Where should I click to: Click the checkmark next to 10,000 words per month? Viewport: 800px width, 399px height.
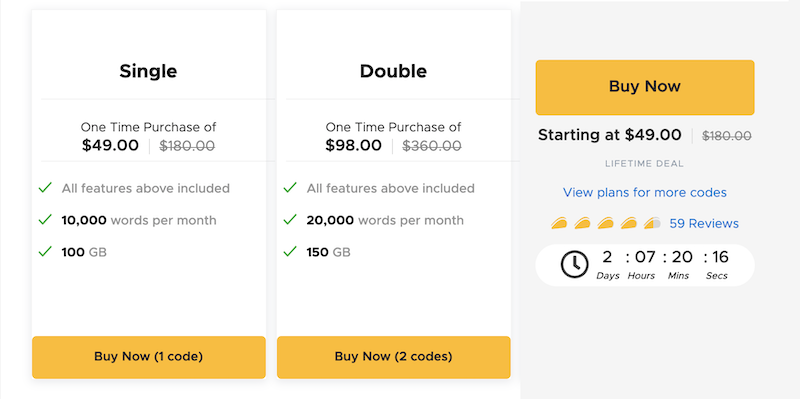(45, 219)
